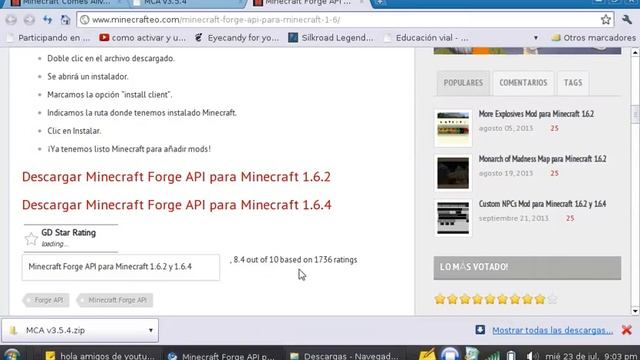Click the page scrollbar up arrow
640x360 pixels.
635,52
